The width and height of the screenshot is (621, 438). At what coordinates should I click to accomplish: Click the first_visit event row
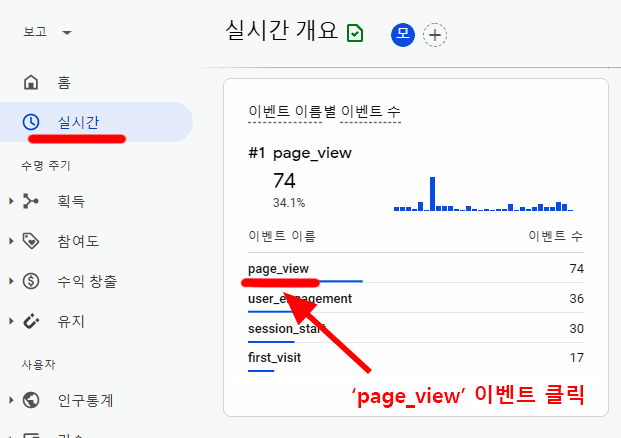(x=416, y=358)
